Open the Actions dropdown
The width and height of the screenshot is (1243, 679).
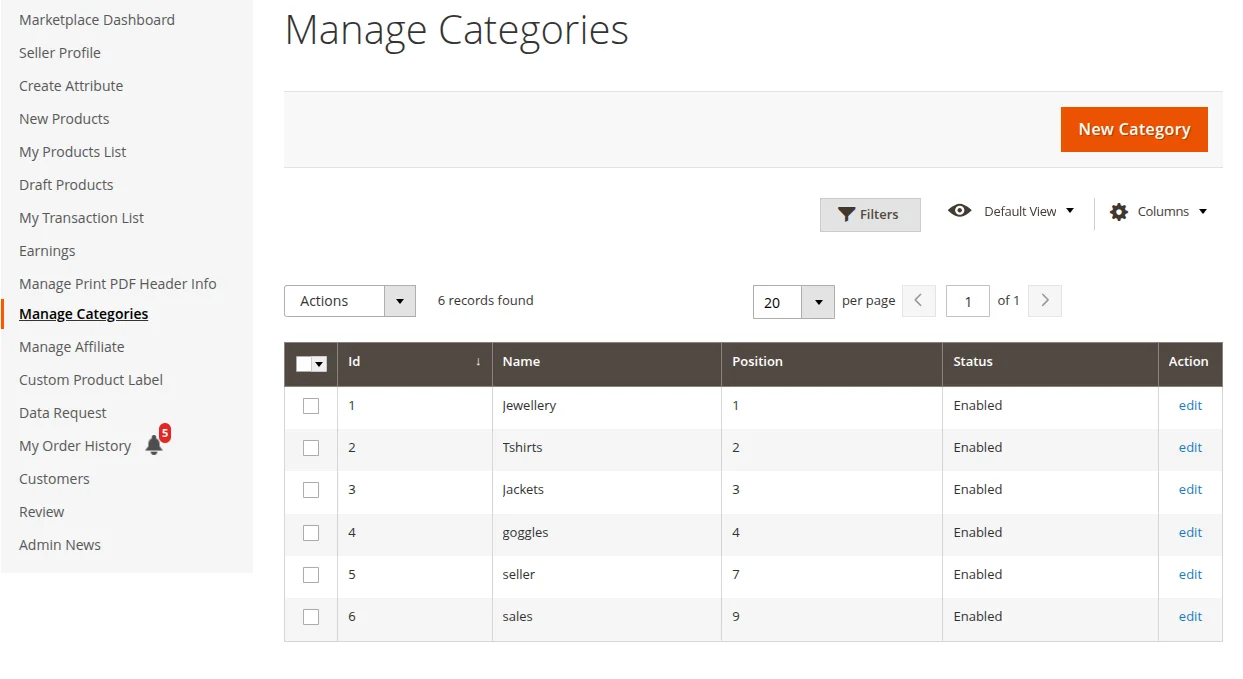click(x=349, y=301)
